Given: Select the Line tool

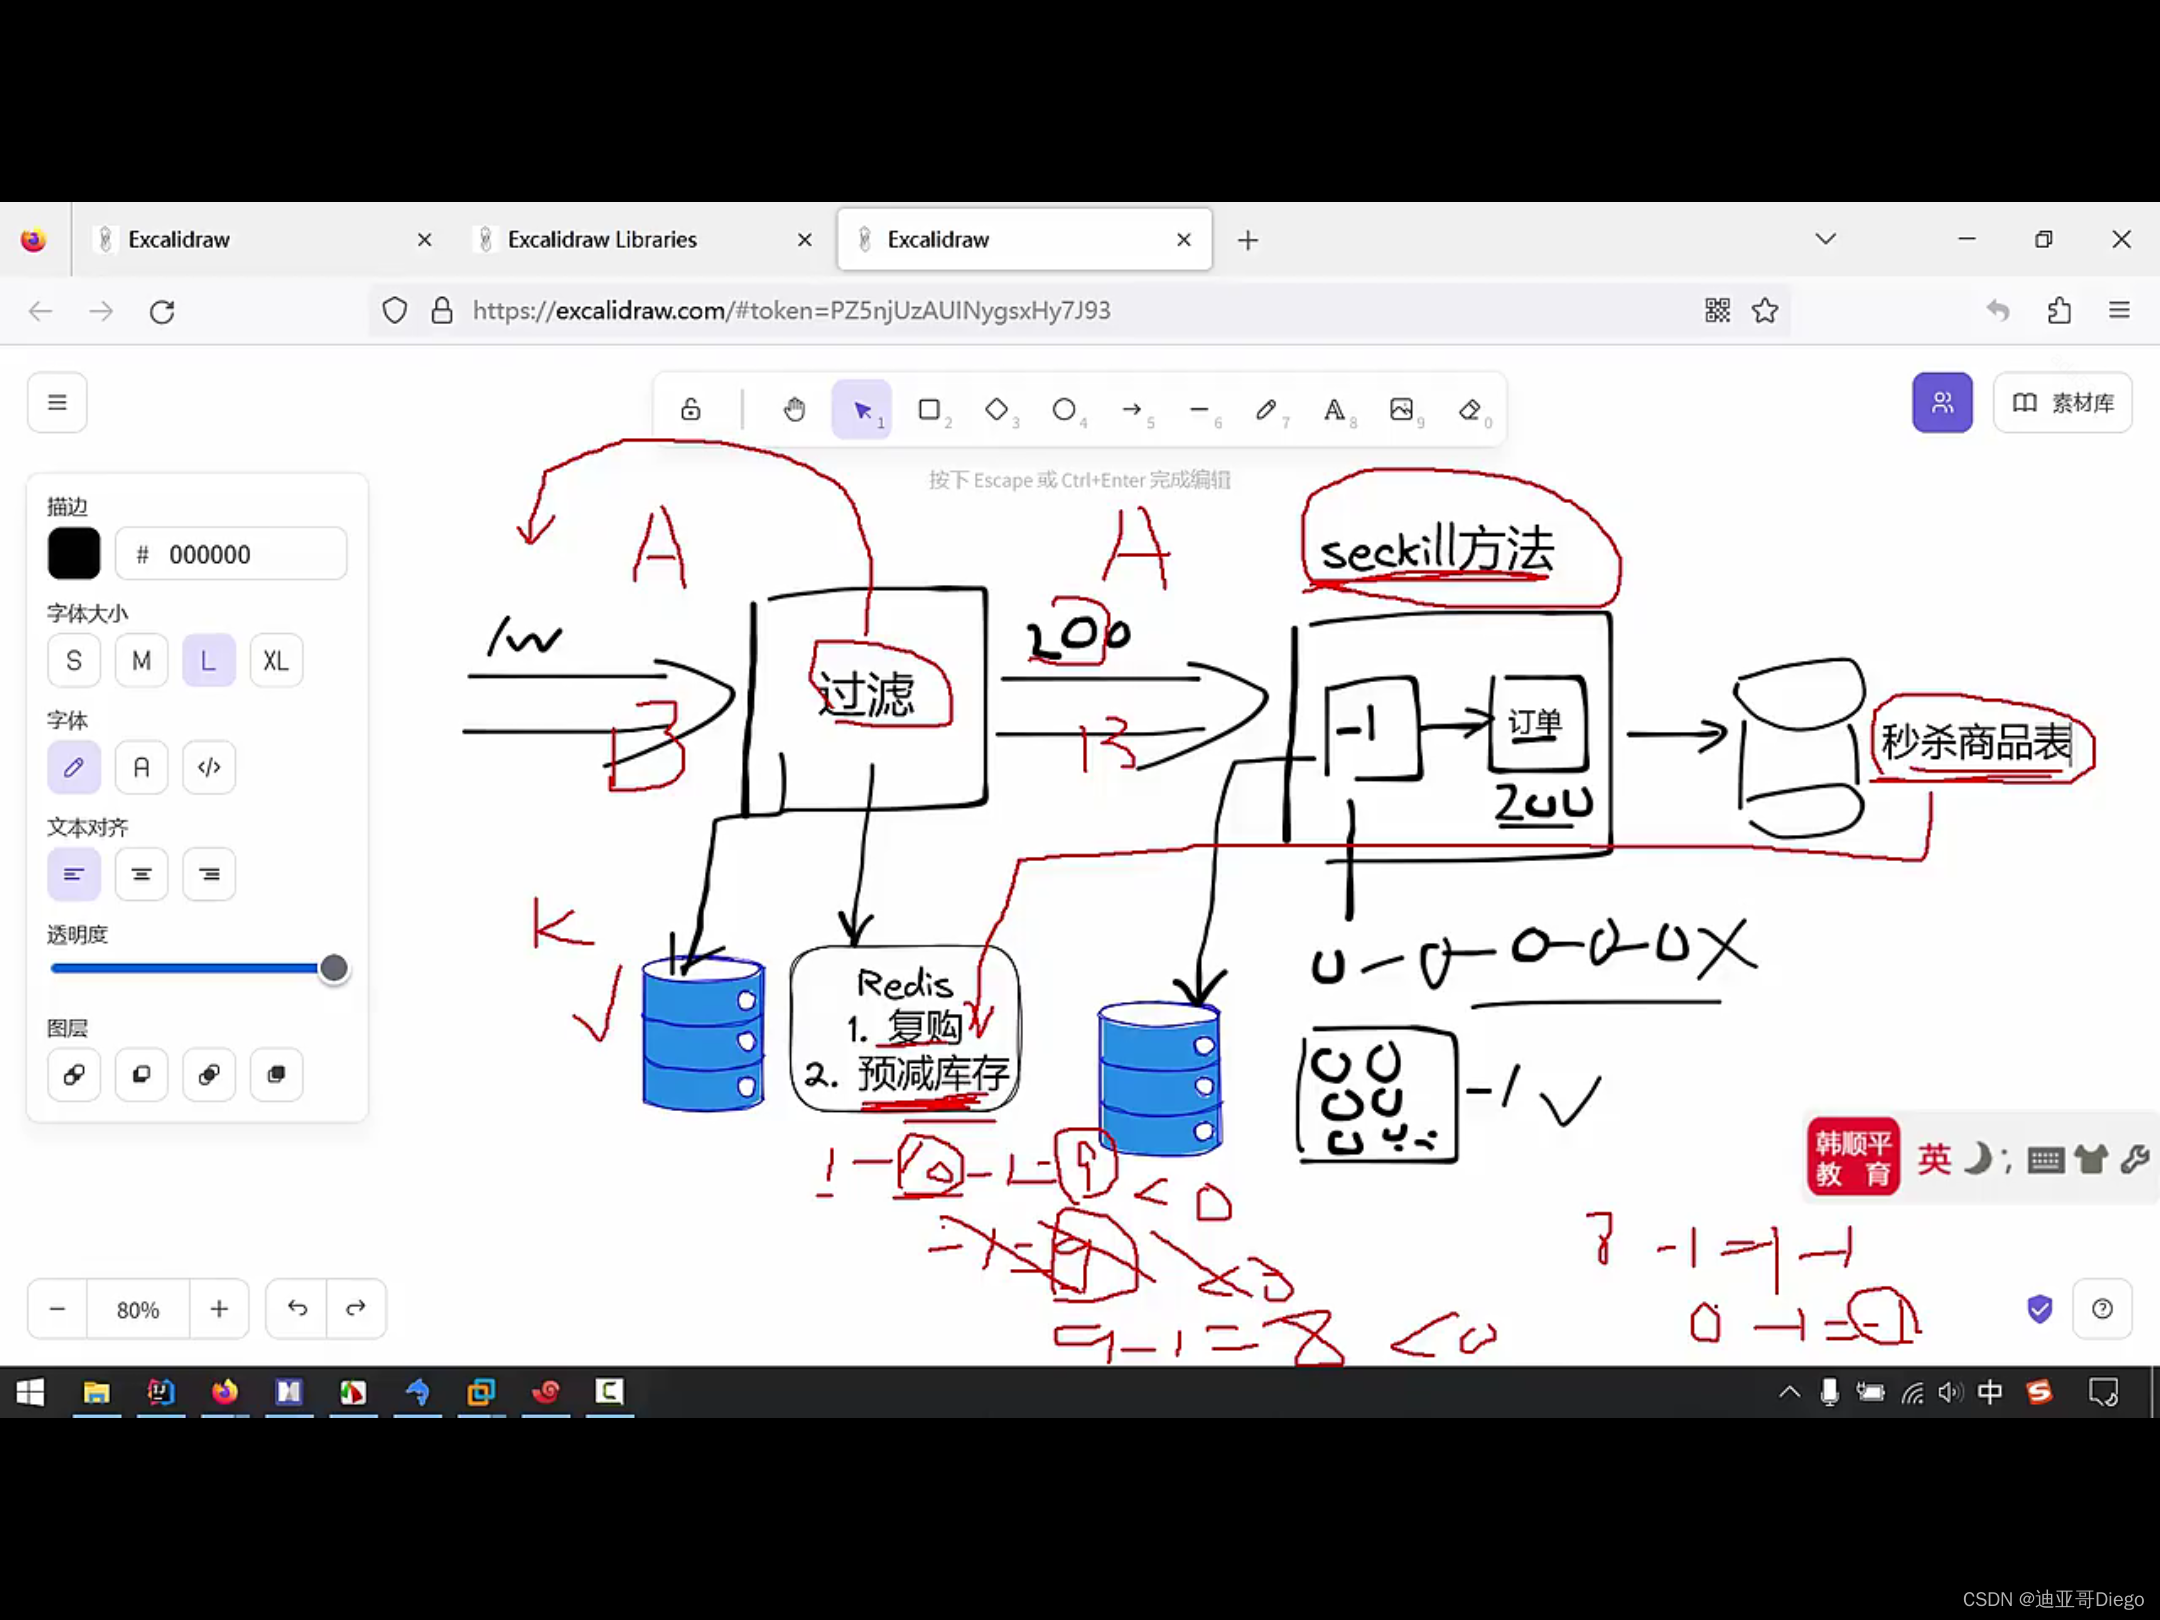Looking at the screenshot, I should pos(1199,409).
